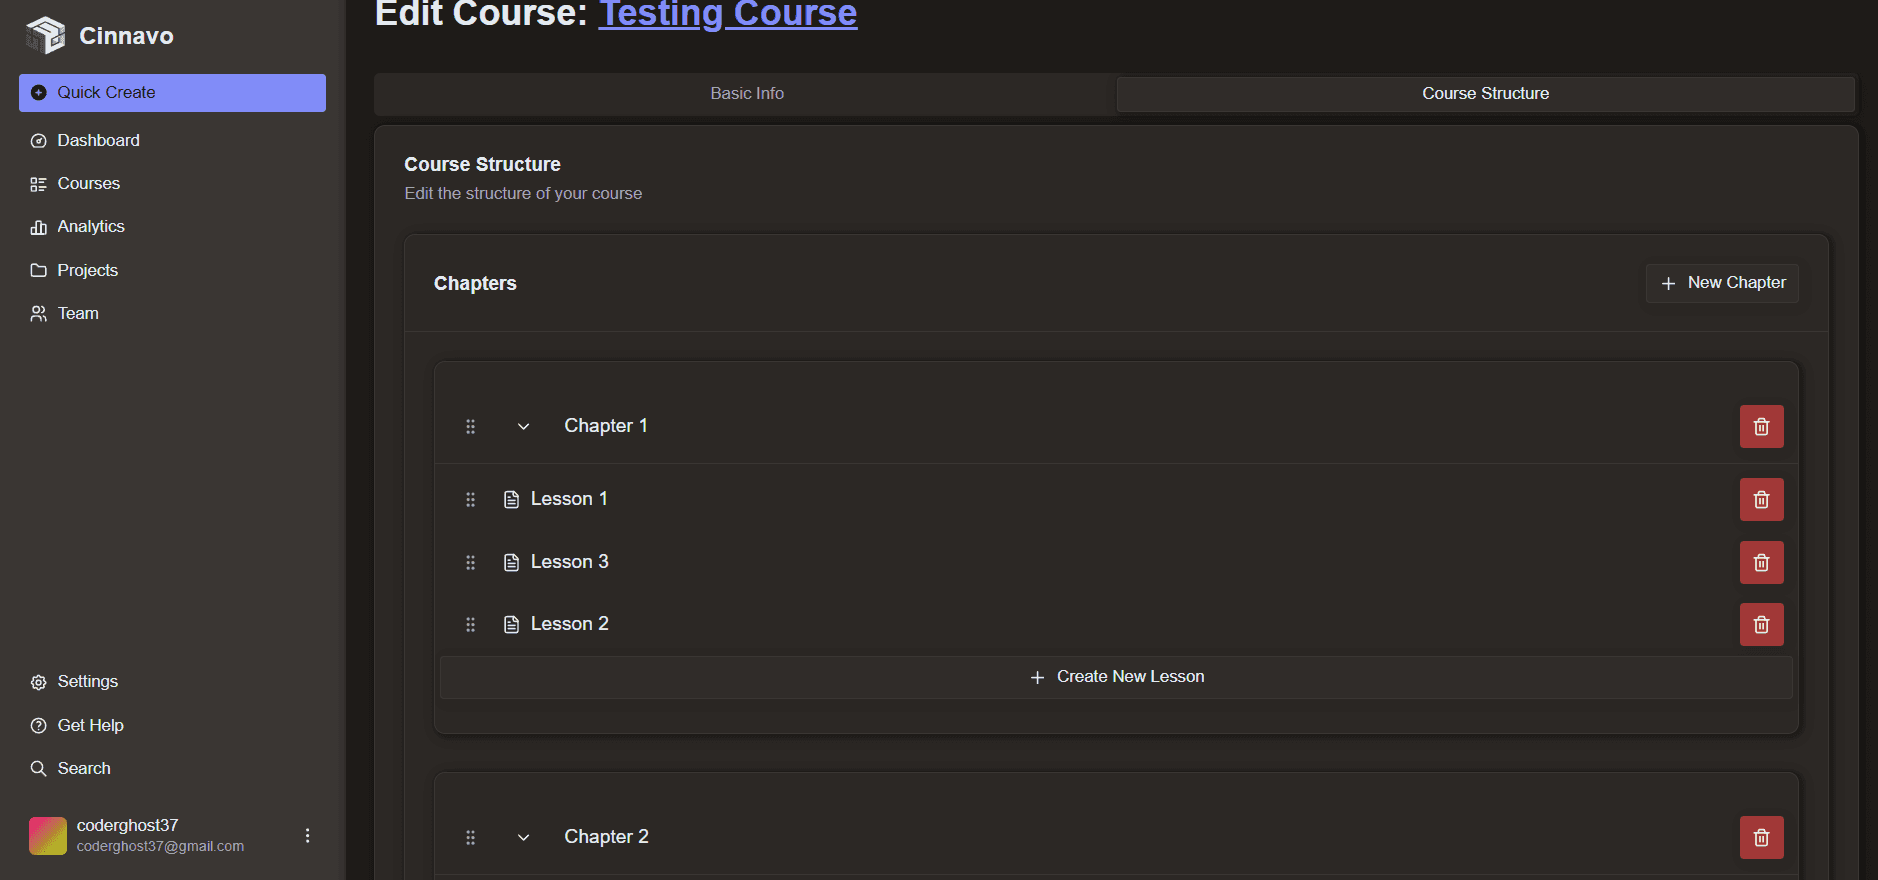Screen dimensions: 1878x880
Task: Select the Course Structure tab
Action: (1485, 94)
